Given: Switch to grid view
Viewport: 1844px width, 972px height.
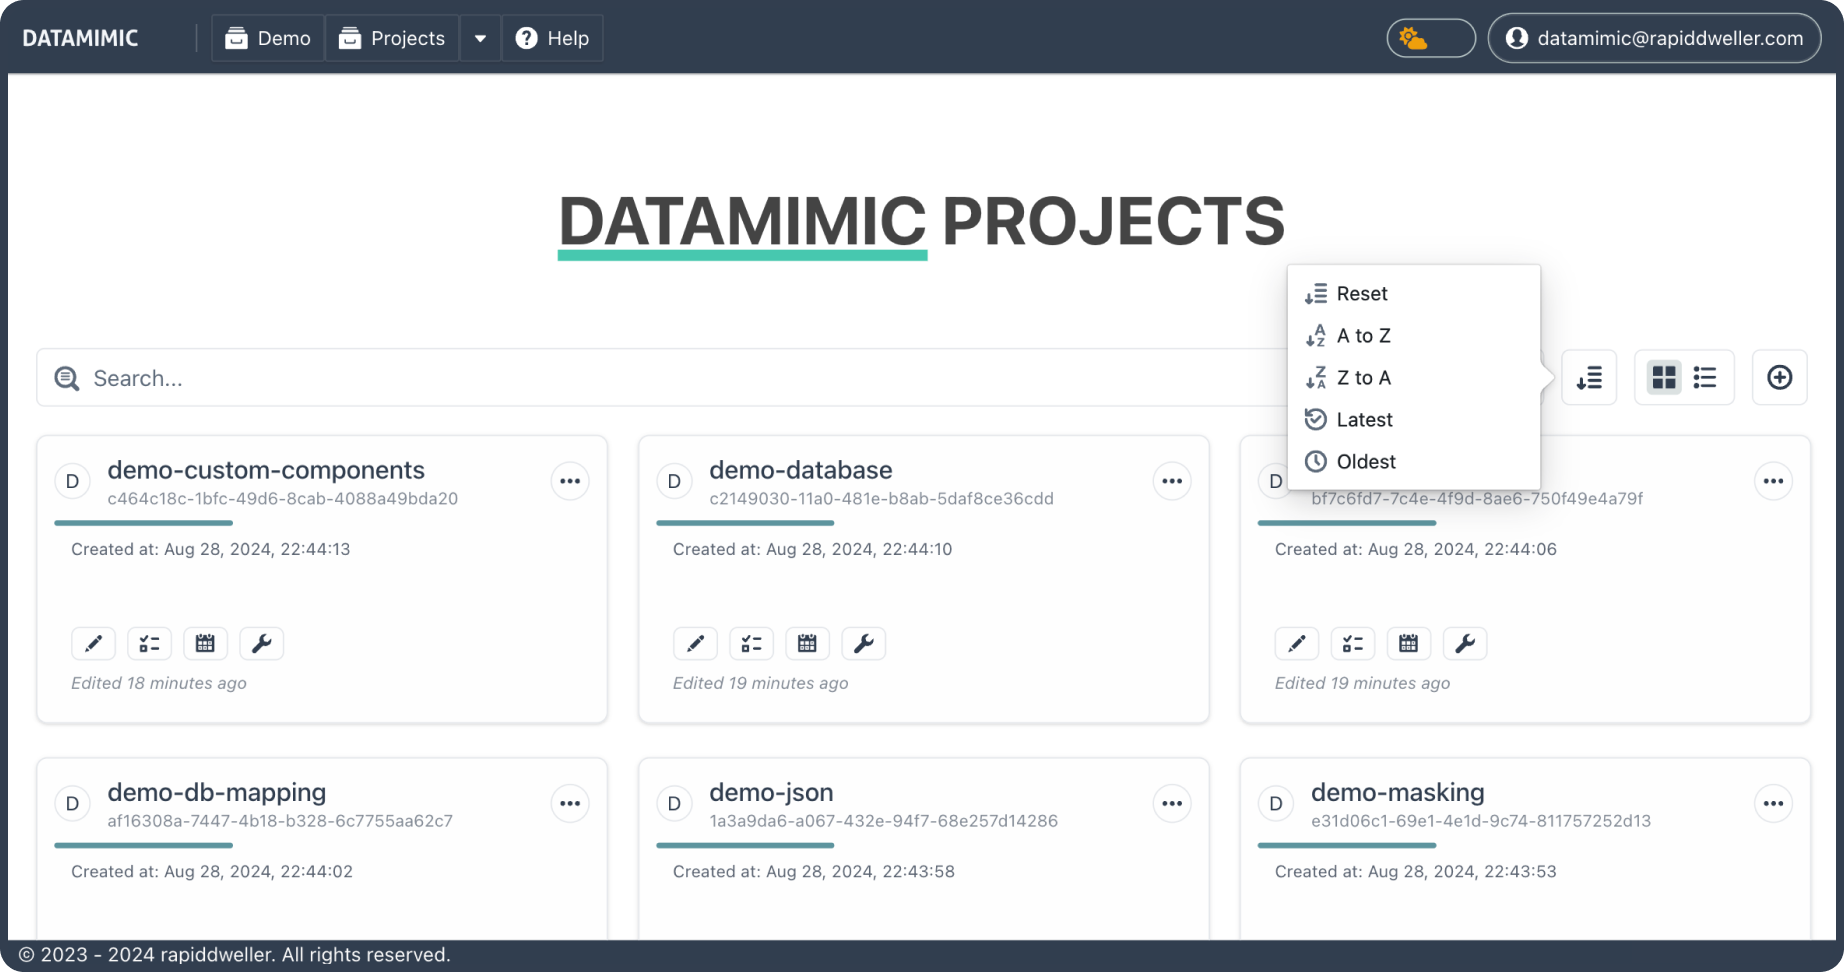Looking at the screenshot, I should click(x=1664, y=377).
